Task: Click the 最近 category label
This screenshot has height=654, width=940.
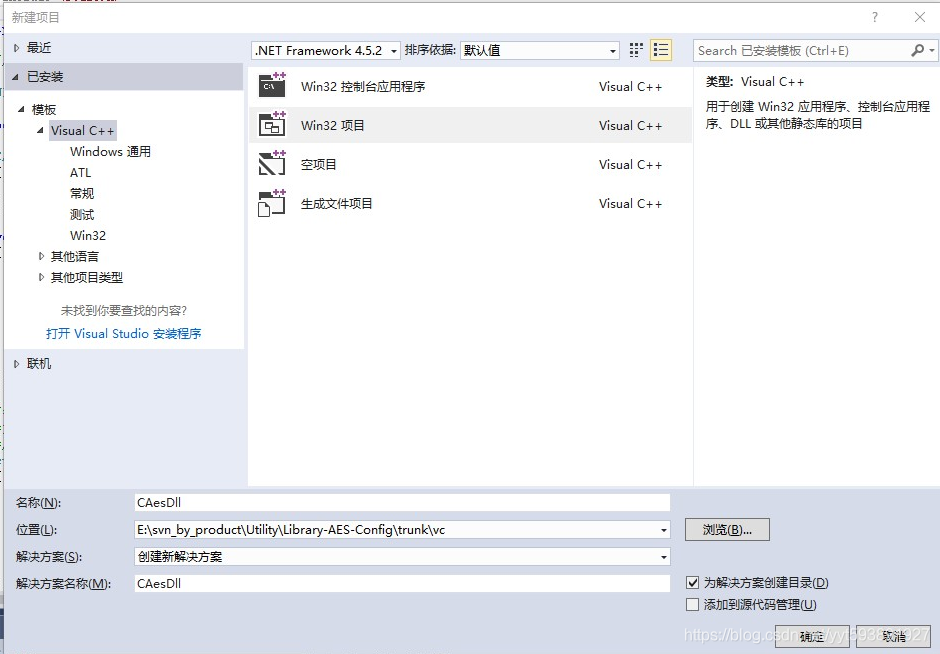Action: point(39,47)
